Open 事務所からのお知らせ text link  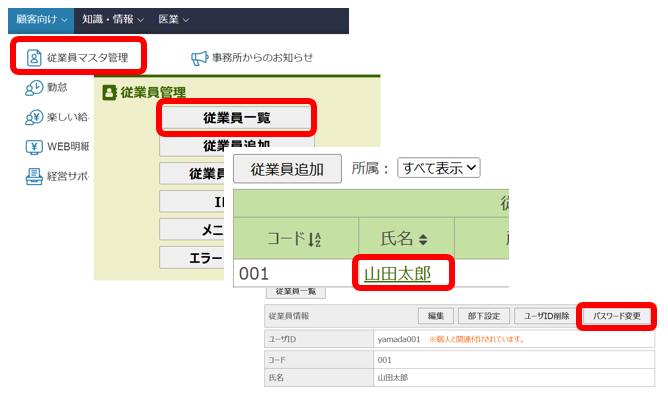tap(262, 57)
